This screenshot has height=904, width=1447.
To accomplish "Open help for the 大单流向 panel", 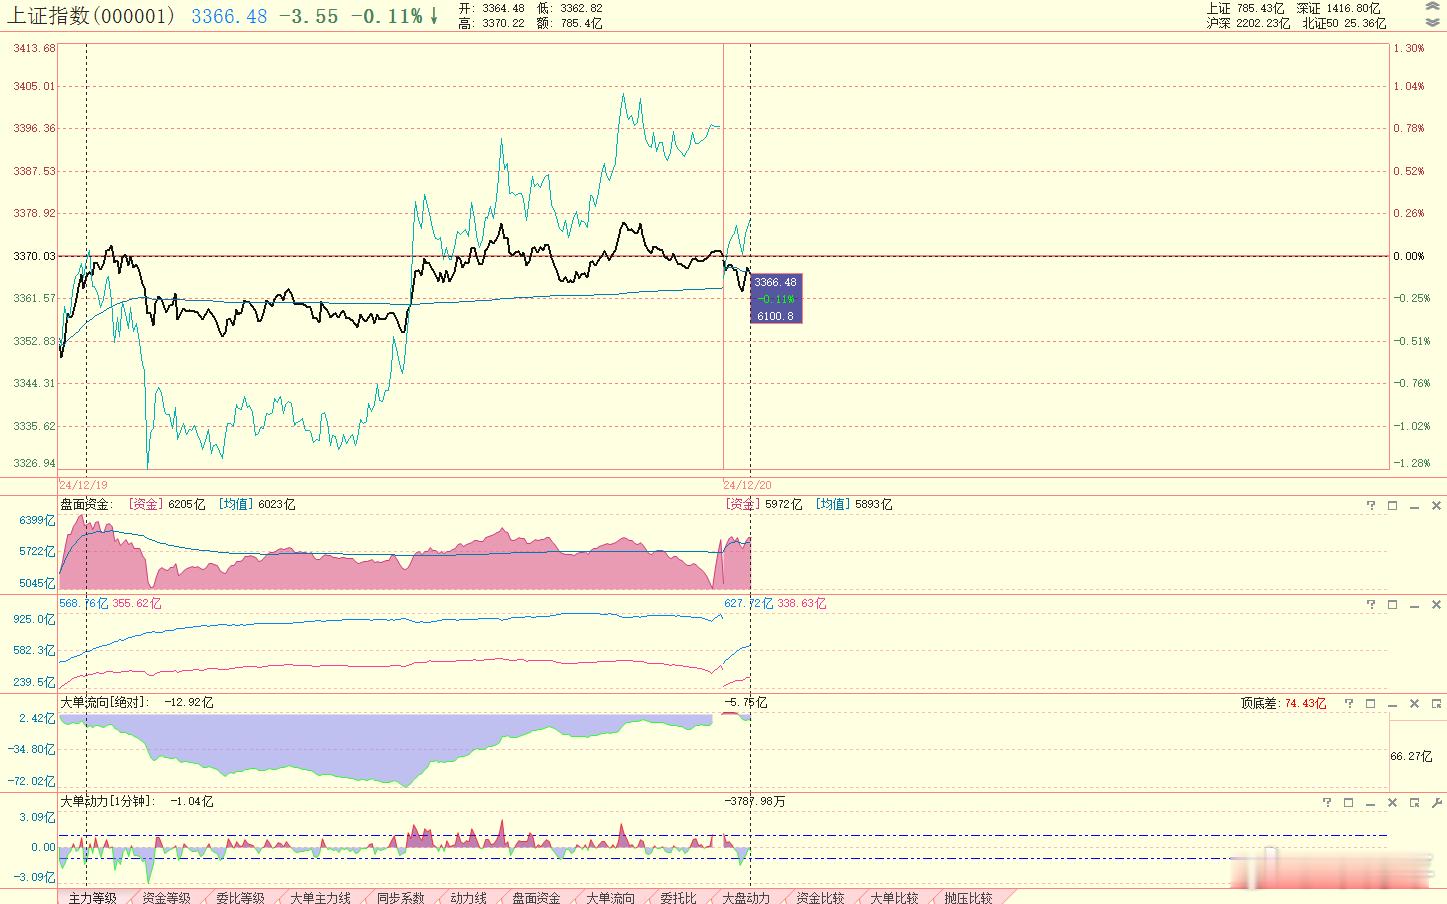I will click(x=1349, y=704).
